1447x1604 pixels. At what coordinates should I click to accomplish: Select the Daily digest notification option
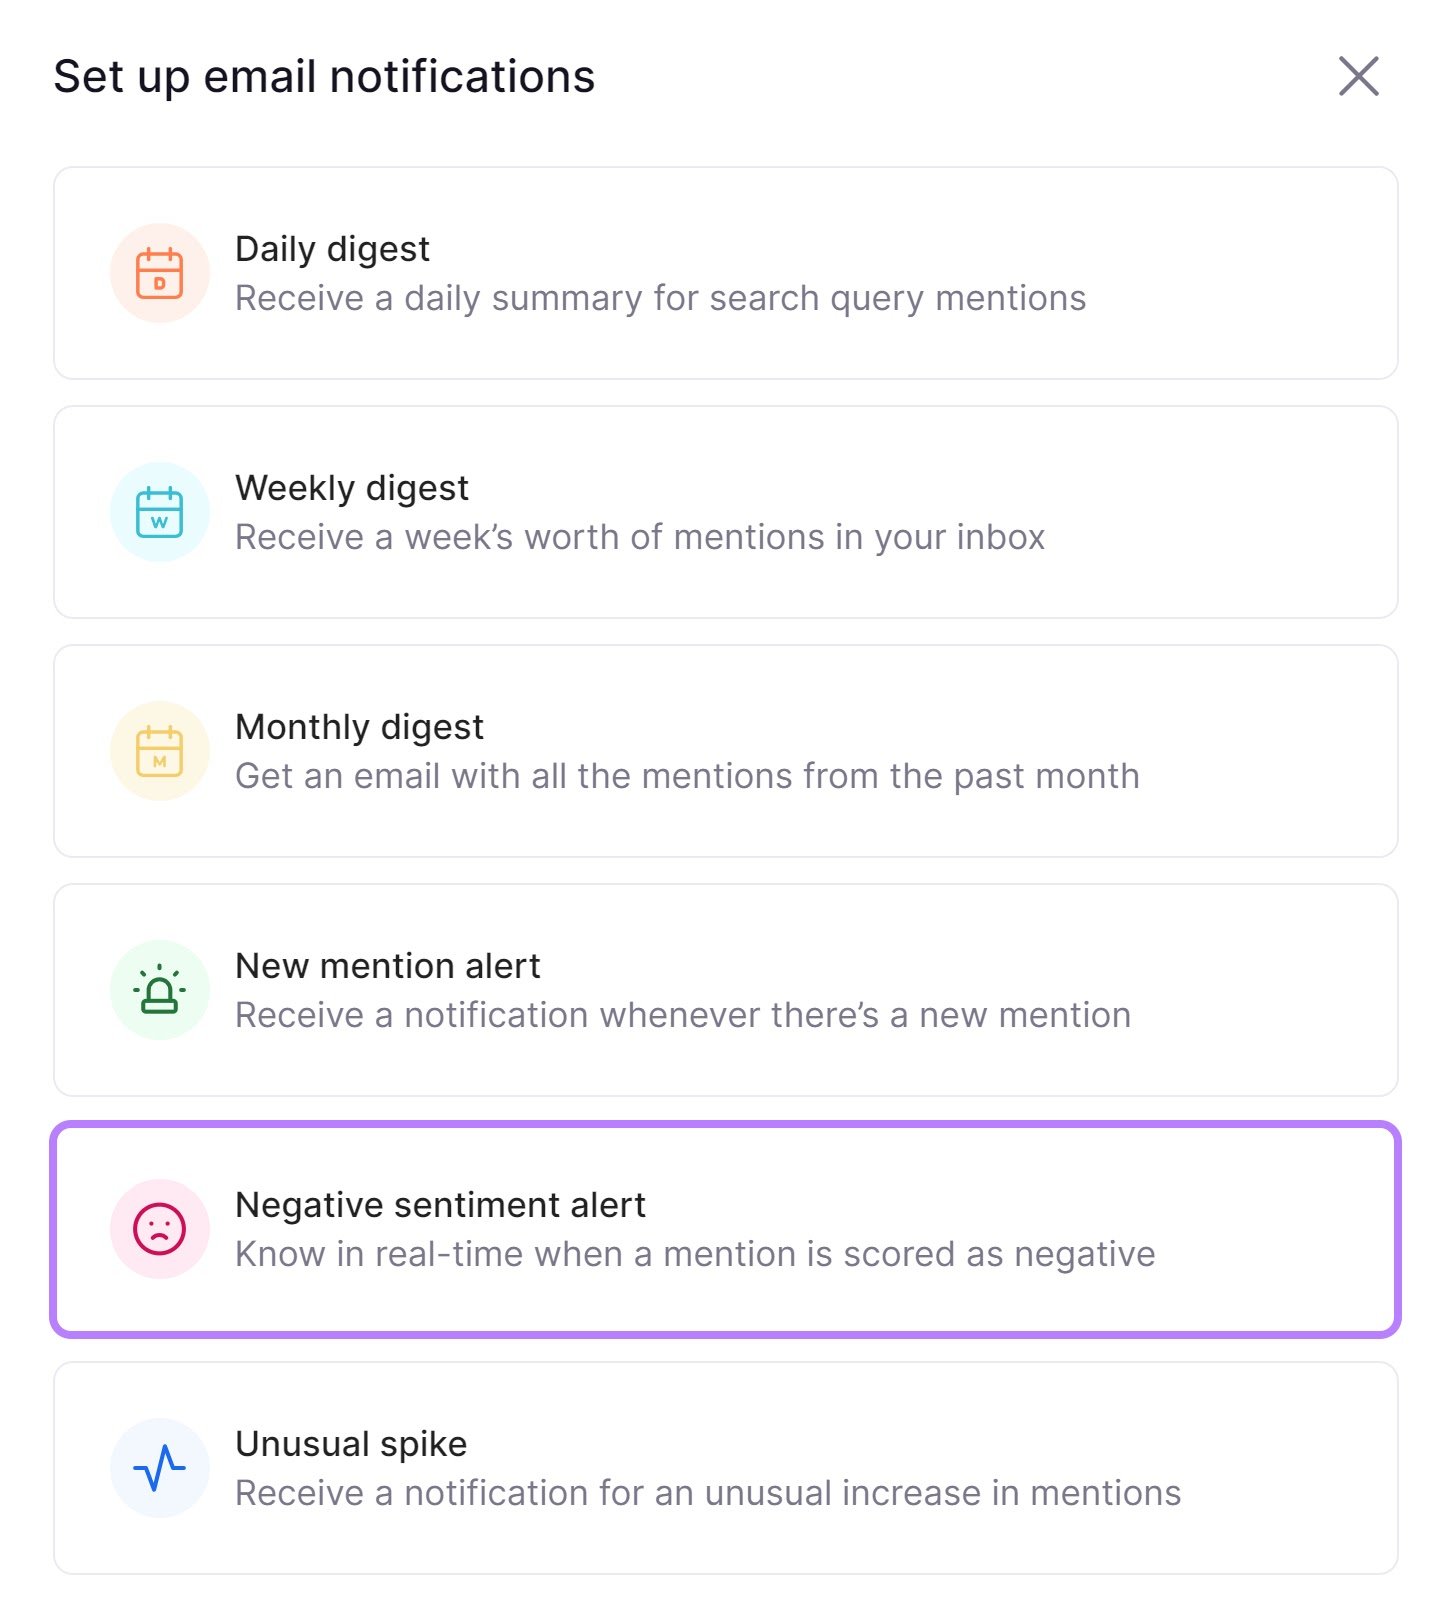[725, 272]
